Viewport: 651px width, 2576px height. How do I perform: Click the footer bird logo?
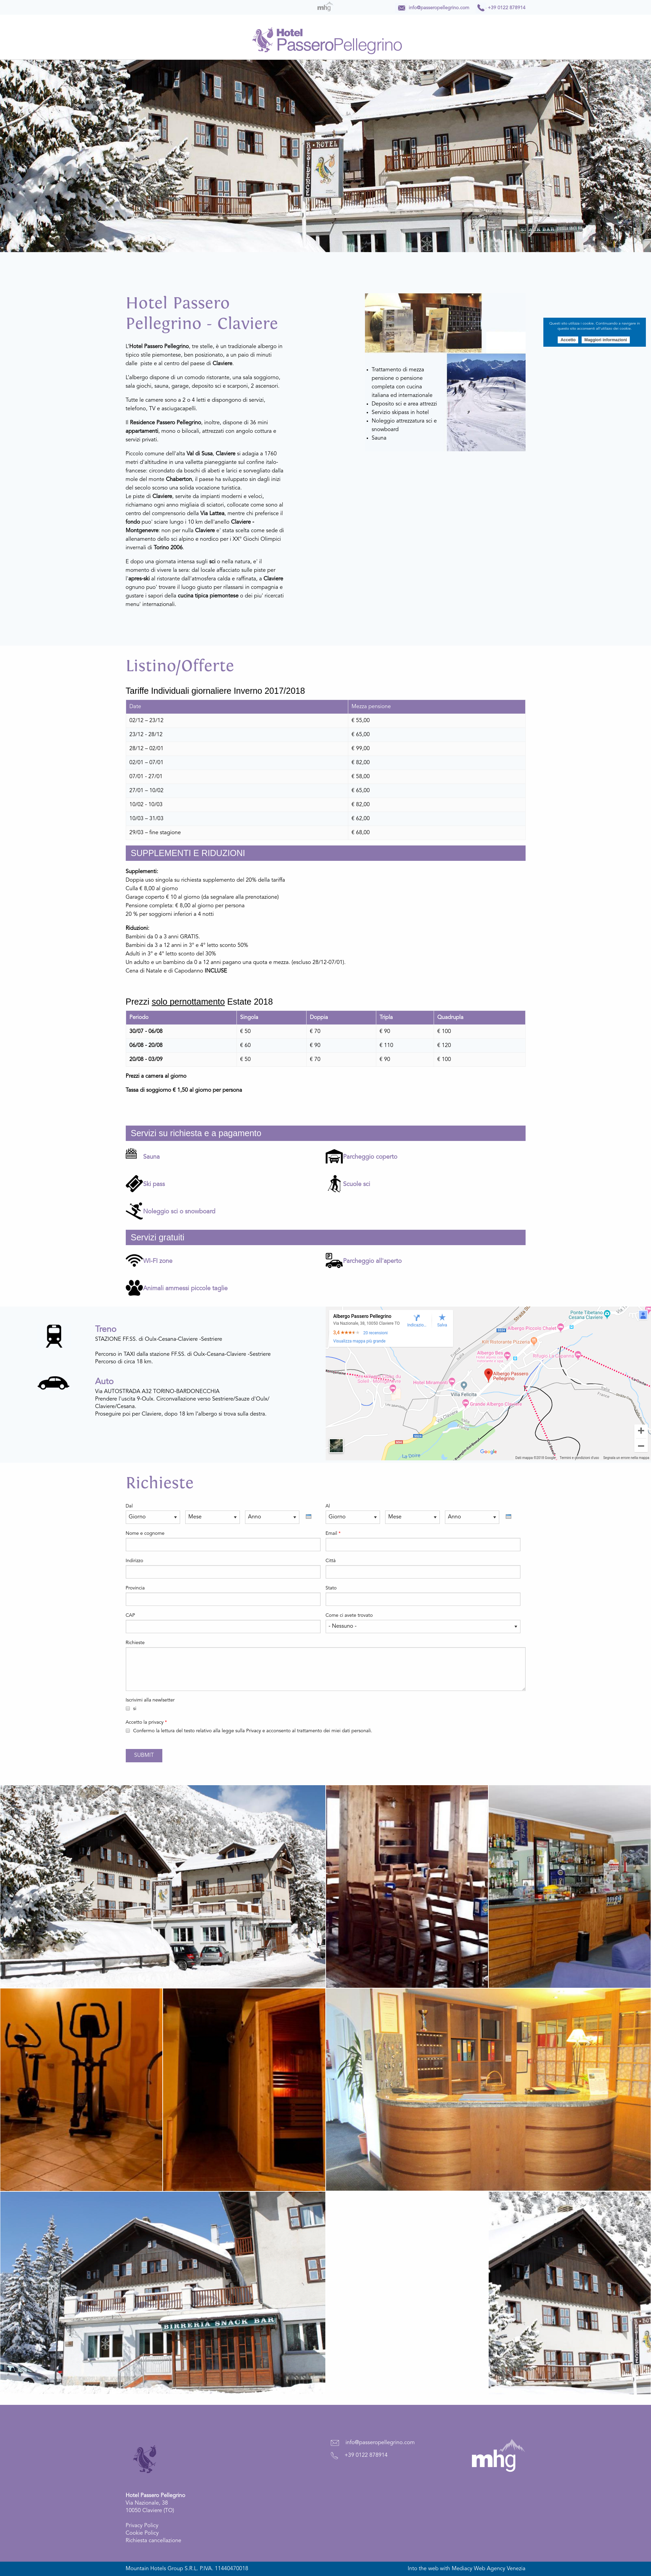(x=145, y=2458)
